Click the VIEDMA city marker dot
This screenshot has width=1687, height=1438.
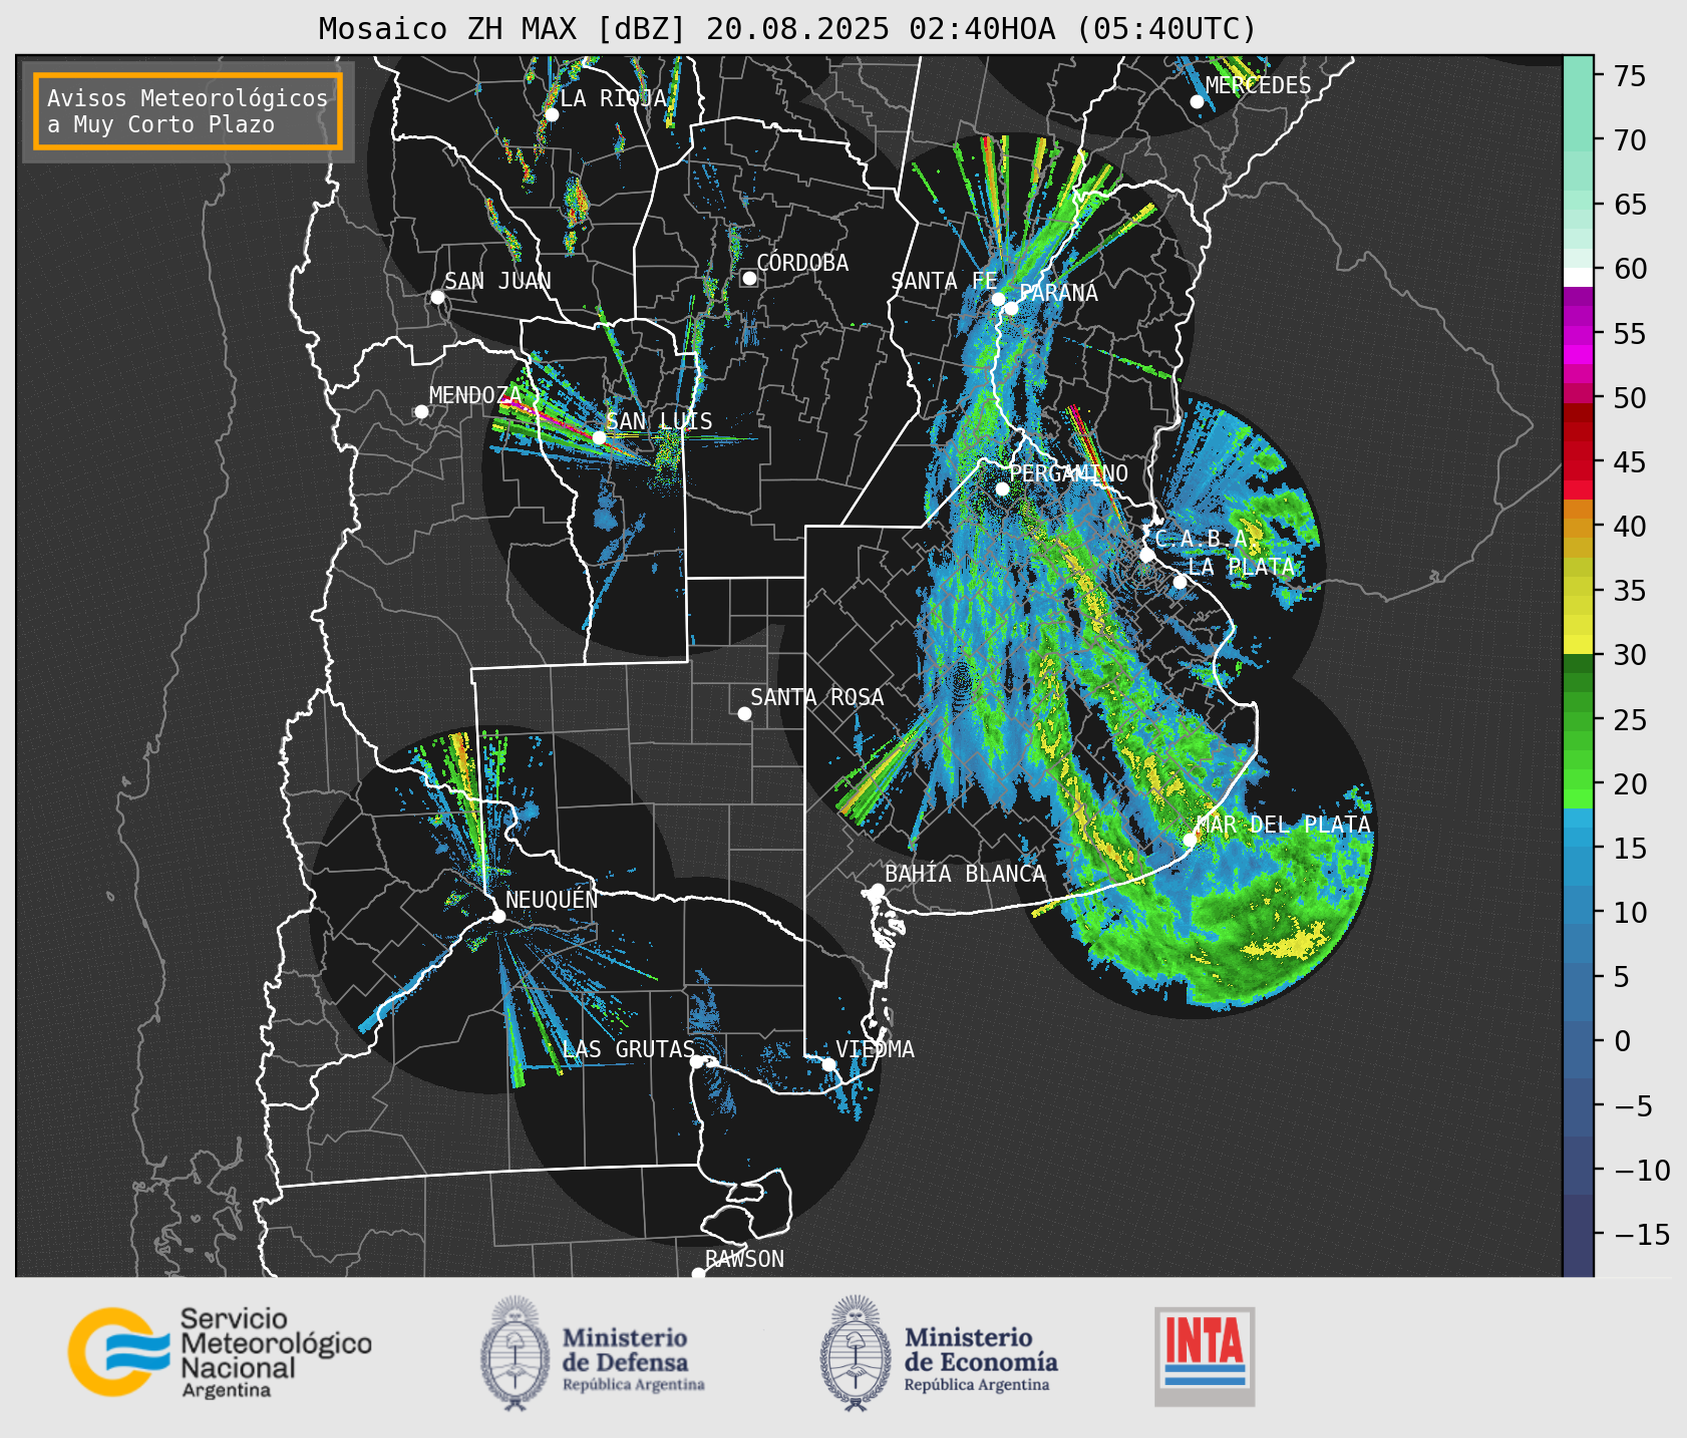pyautogui.click(x=828, y=1064)
